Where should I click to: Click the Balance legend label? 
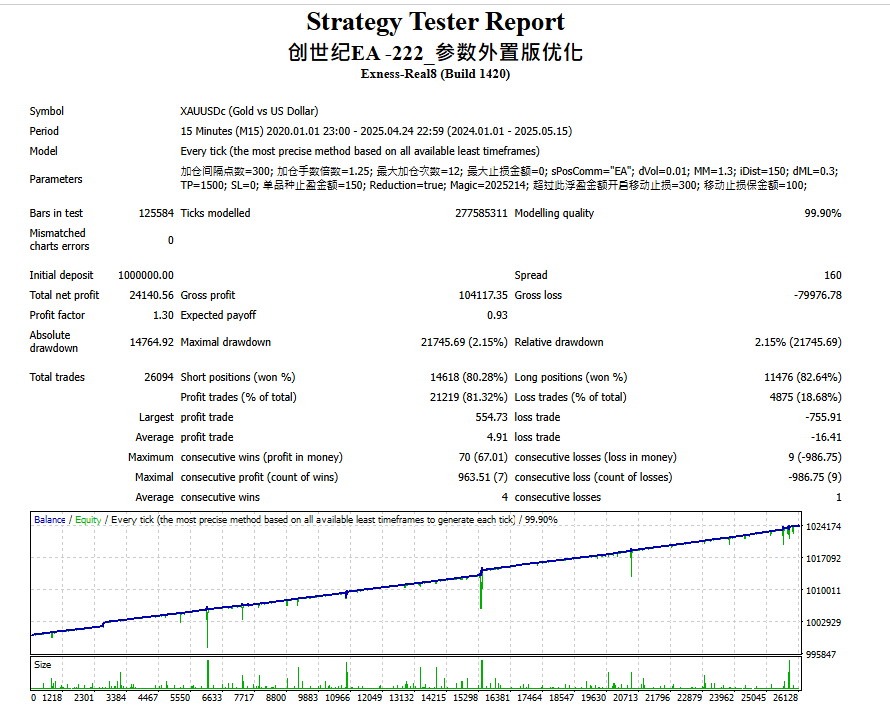(49, 519)
